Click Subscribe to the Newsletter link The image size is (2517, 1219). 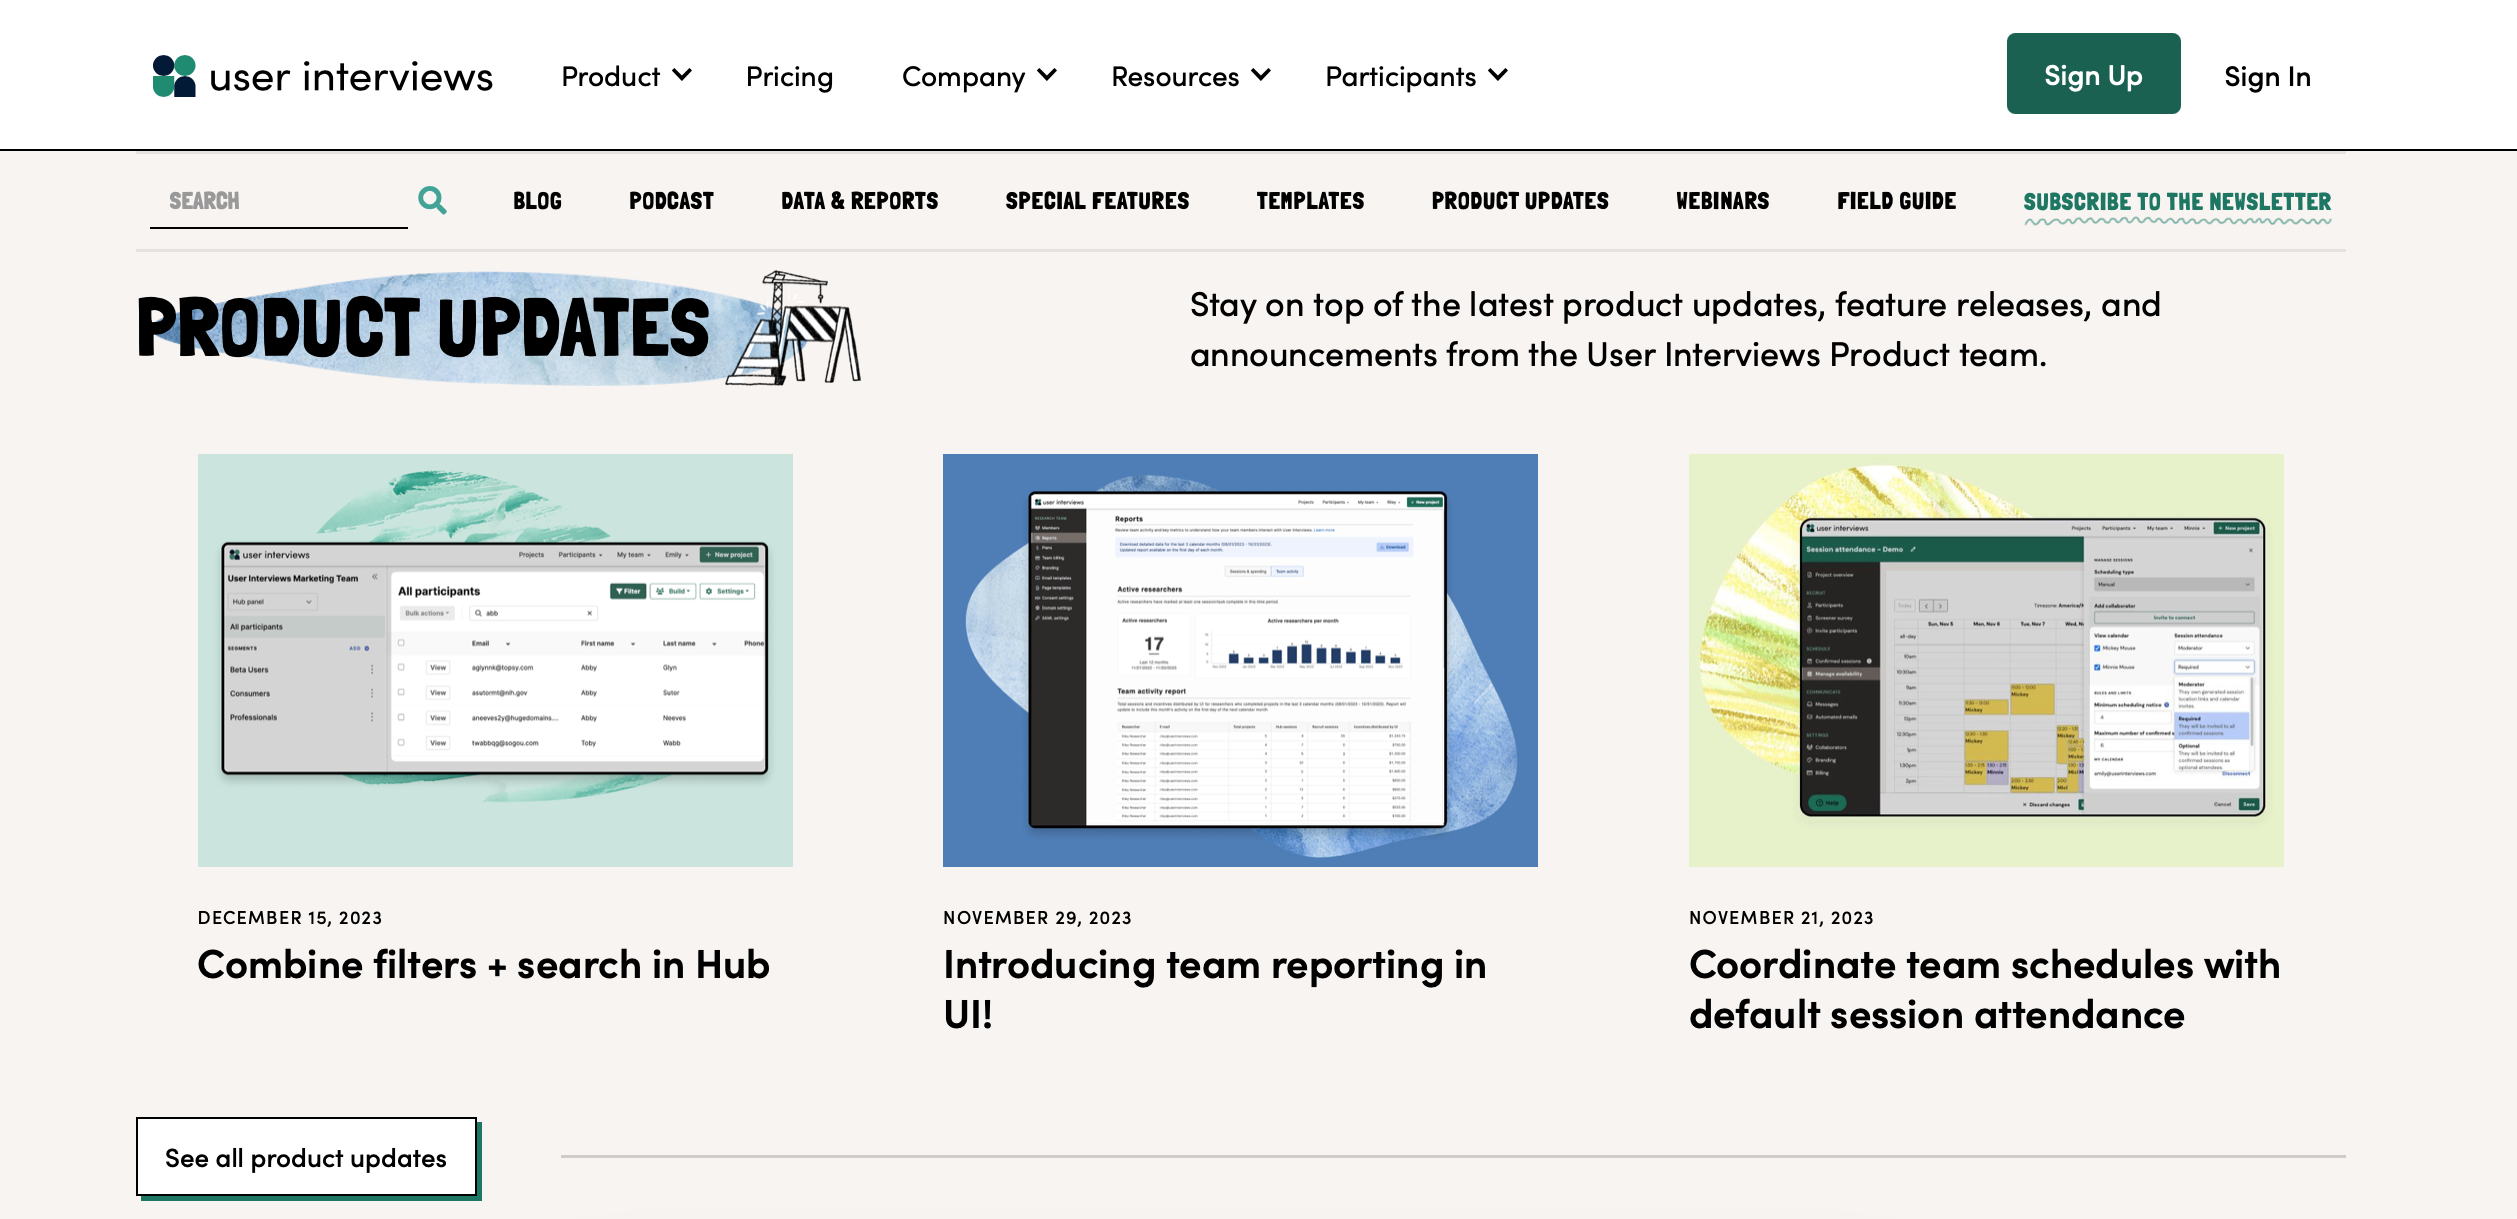click(2176, 202)
